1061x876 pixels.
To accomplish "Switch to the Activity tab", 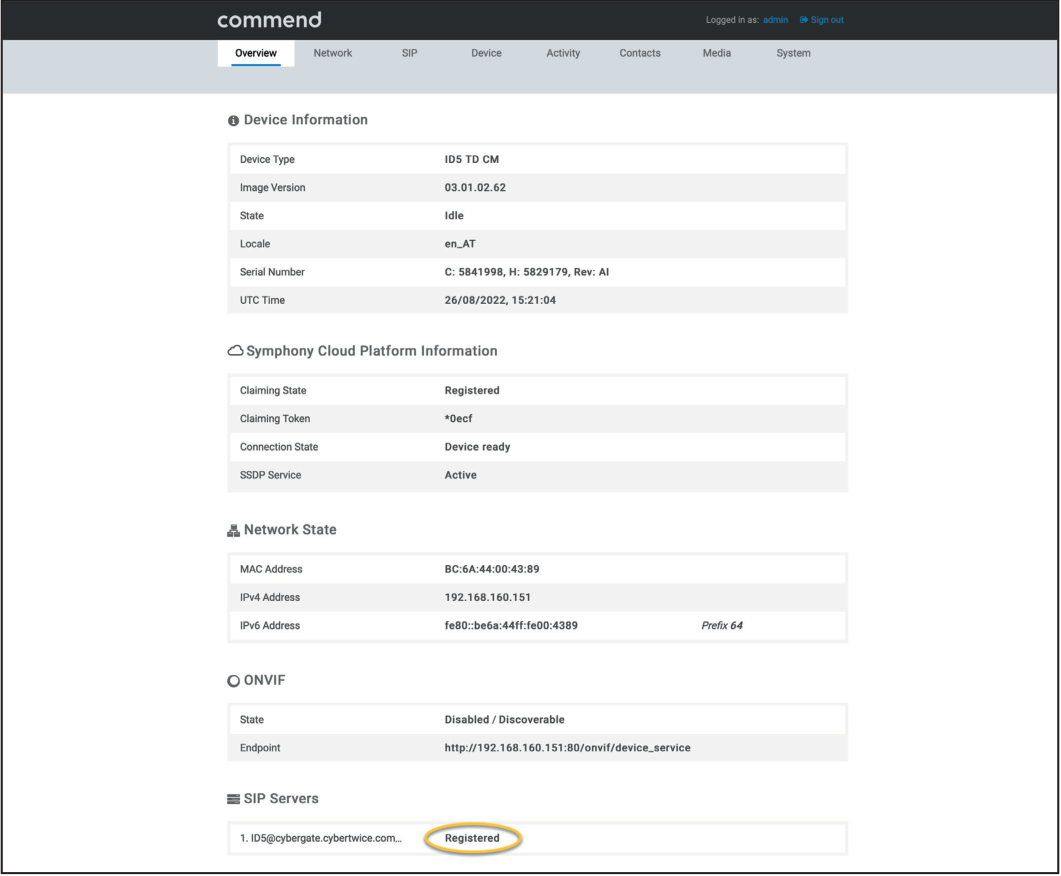I will point(563,53).
